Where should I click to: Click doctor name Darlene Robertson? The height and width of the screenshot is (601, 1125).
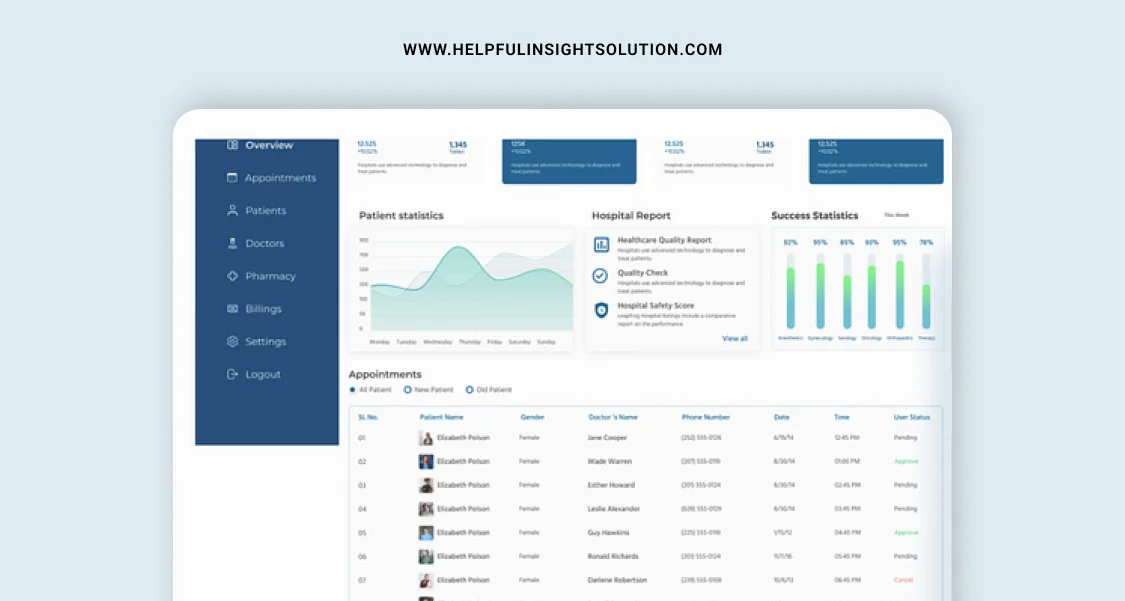(x=617, y=579)
